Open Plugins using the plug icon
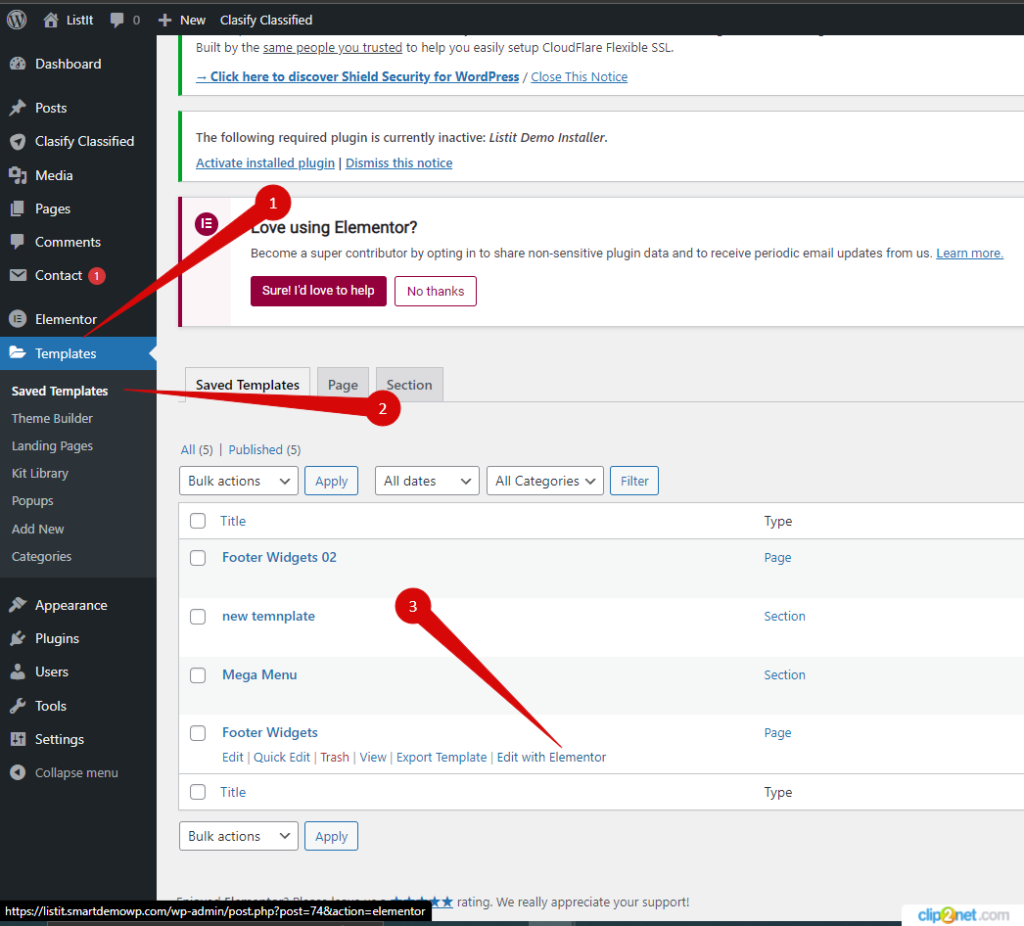 (20, 638)
